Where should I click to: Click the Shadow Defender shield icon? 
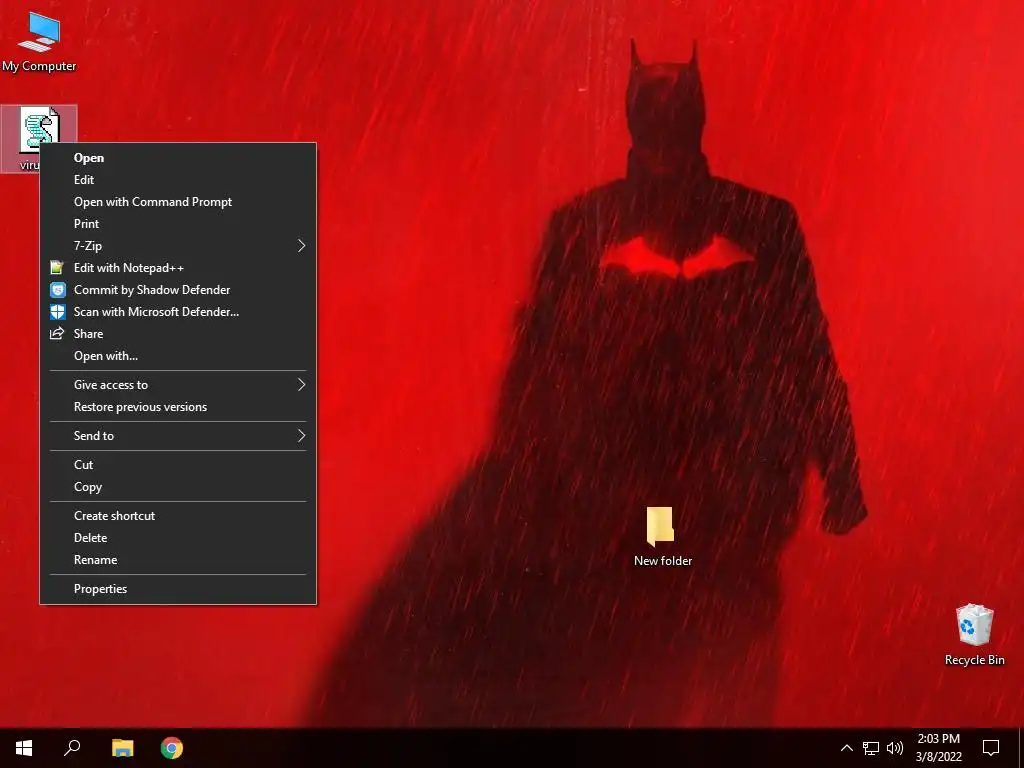[57, 290]
